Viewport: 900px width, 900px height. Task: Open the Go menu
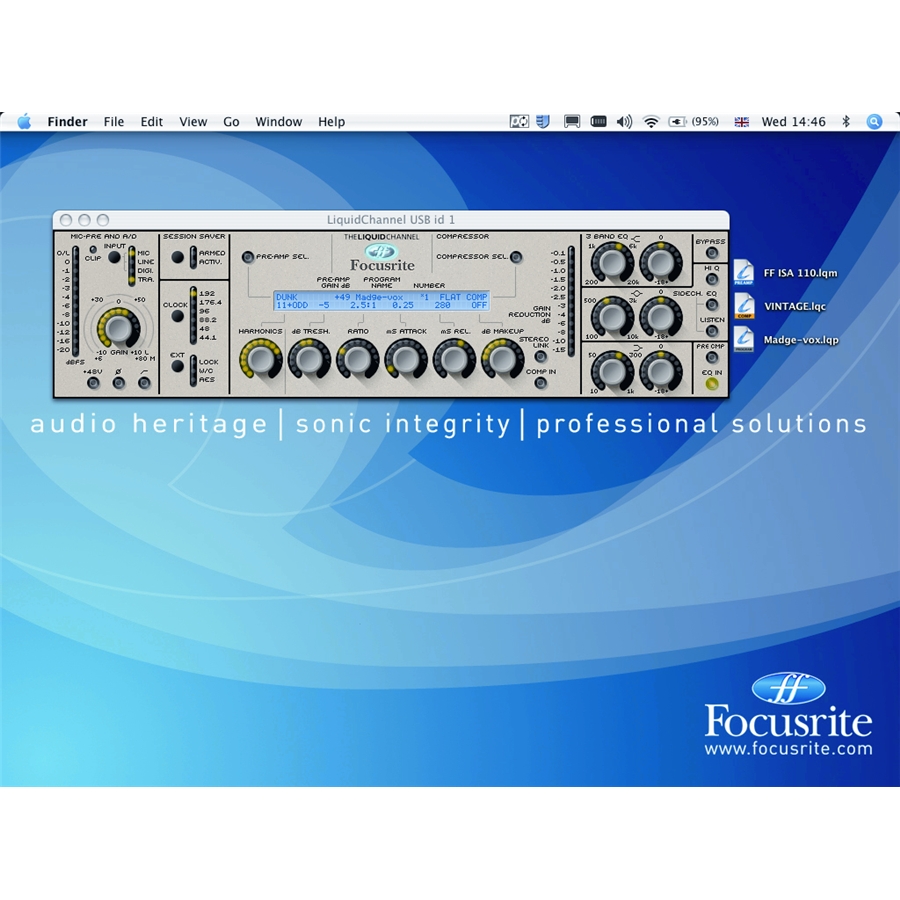pos(231,122)
